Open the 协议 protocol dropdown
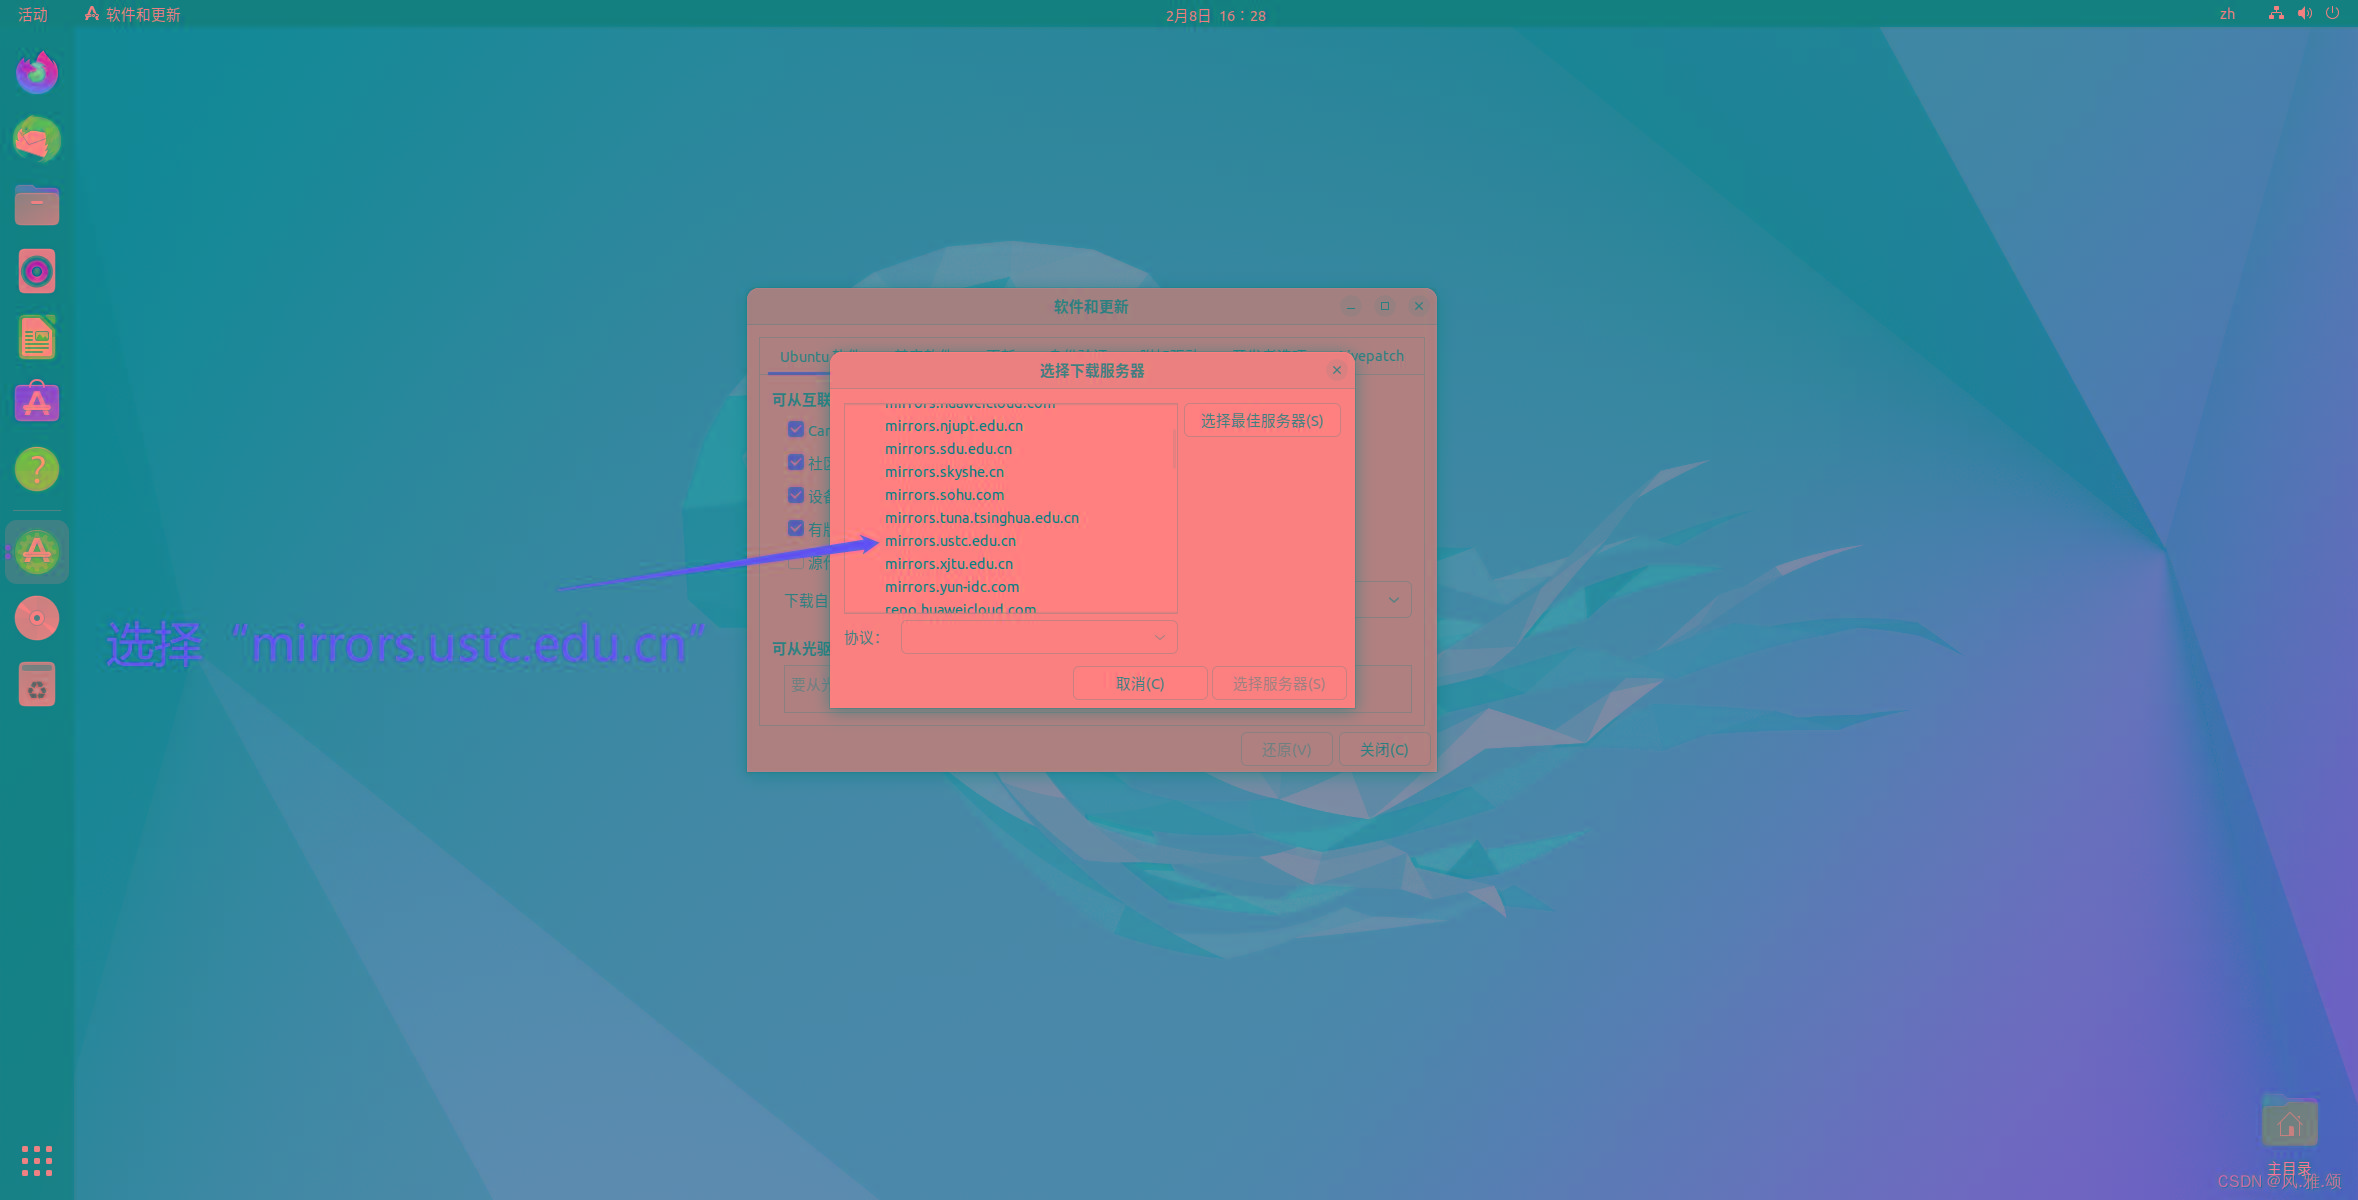 (1039, 637)
